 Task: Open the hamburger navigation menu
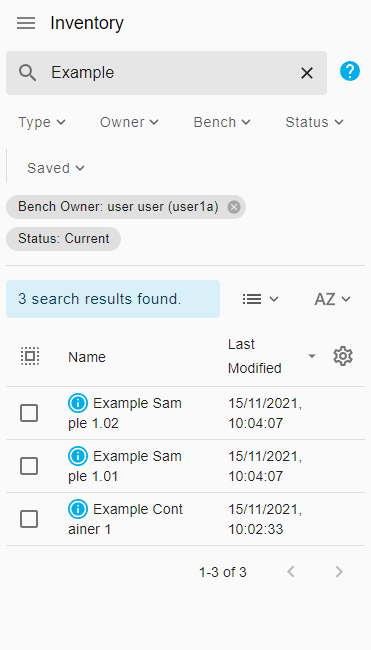[x=26, y=23]
